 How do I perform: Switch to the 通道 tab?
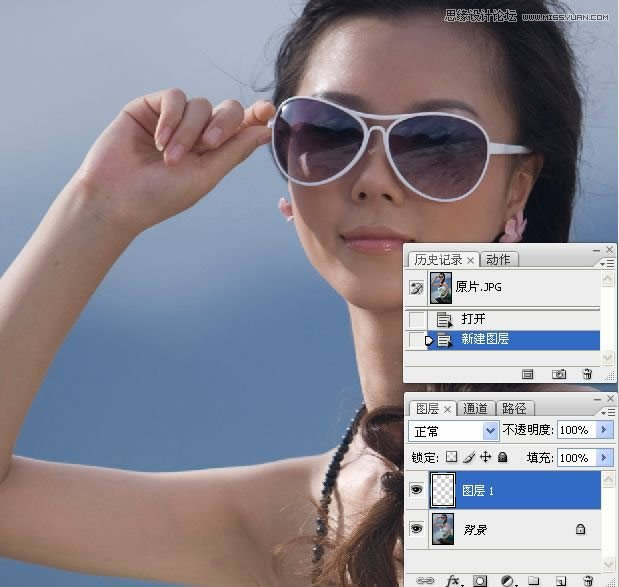pyautogui.click(x=476, y=409)
